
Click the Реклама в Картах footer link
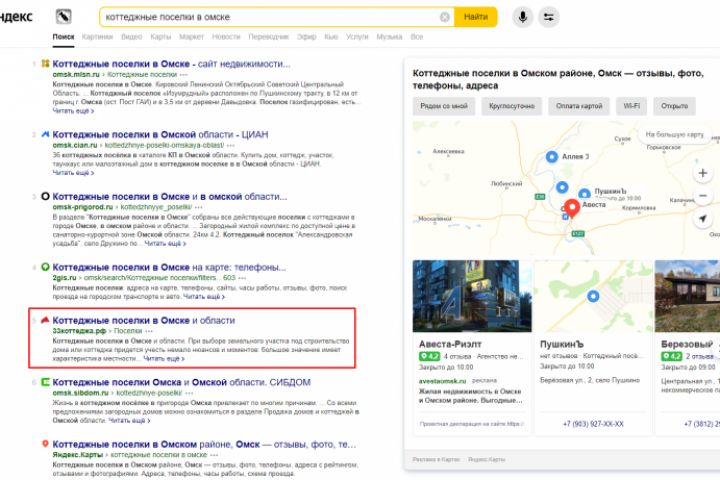(x=436, y=459)
